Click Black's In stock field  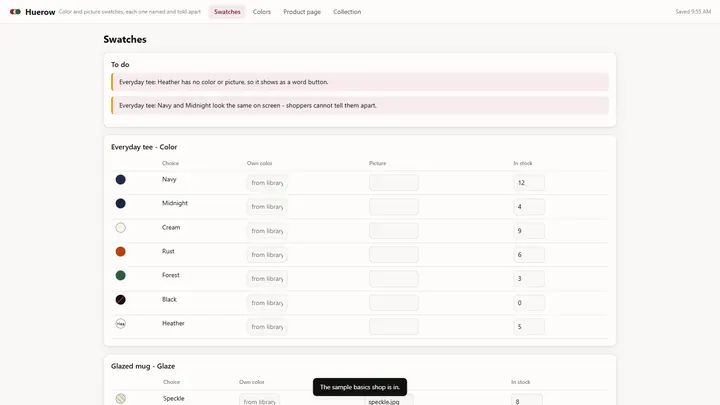(529, 303)
